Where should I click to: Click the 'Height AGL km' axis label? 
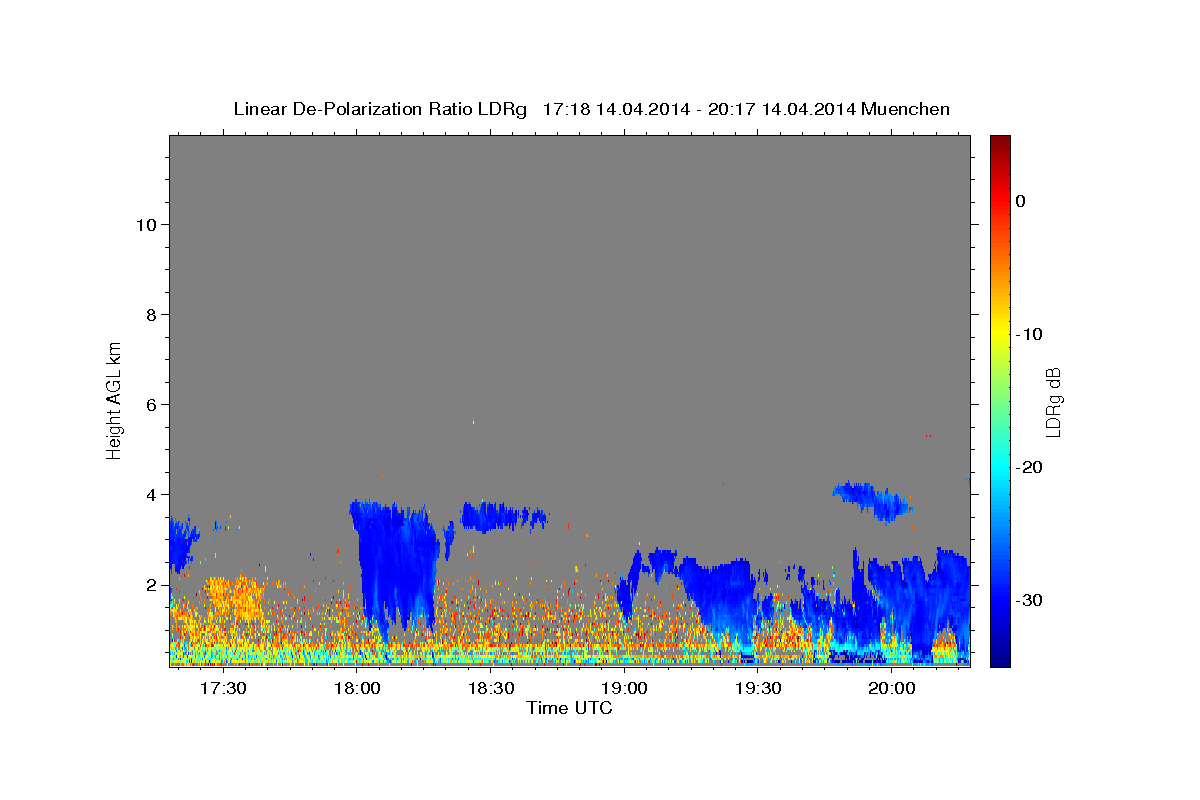click(x=115, y=399)
